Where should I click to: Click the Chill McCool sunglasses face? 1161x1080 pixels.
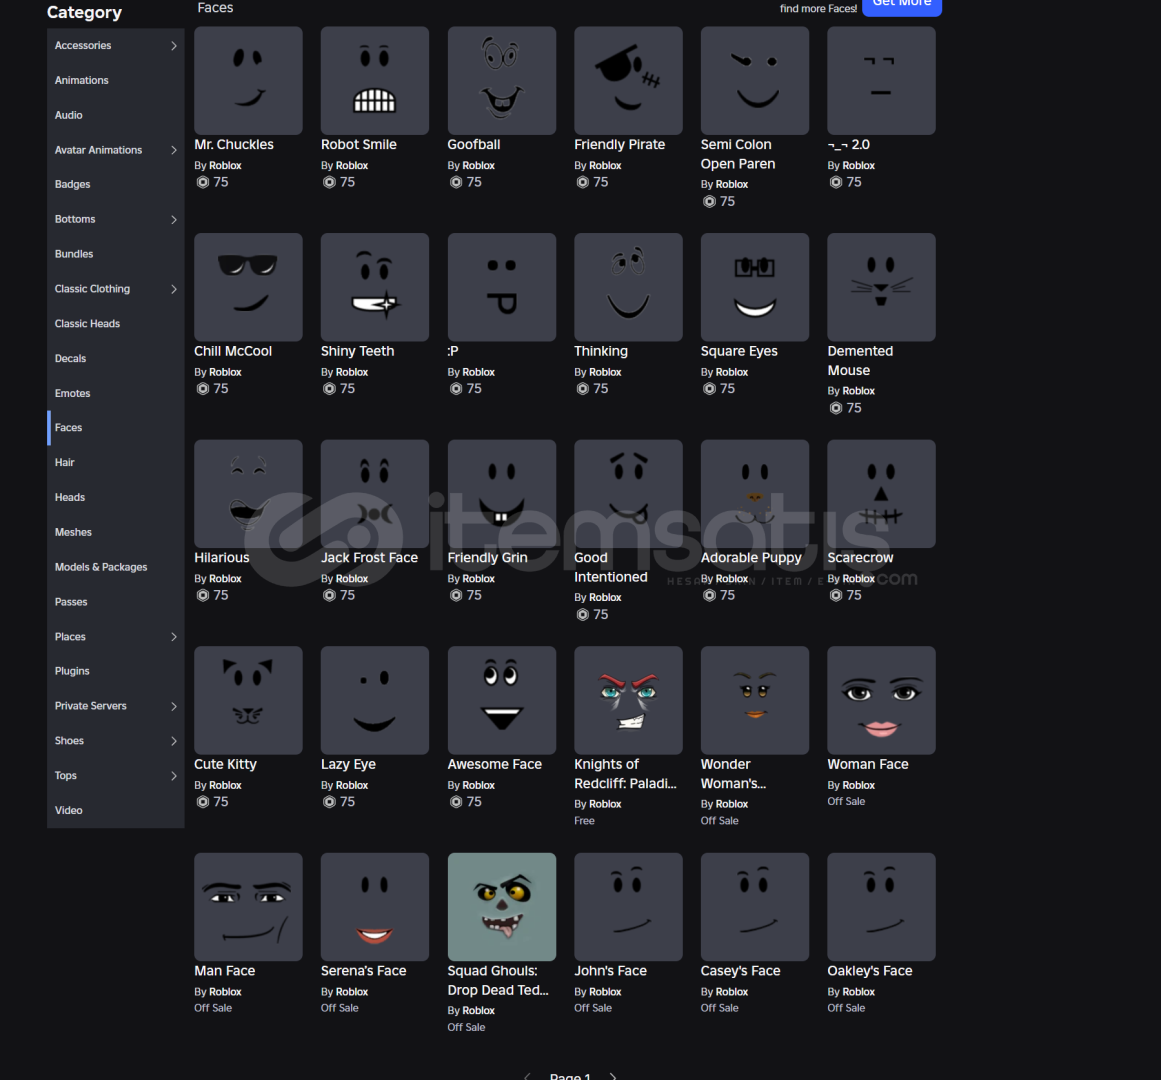point(248,287)
